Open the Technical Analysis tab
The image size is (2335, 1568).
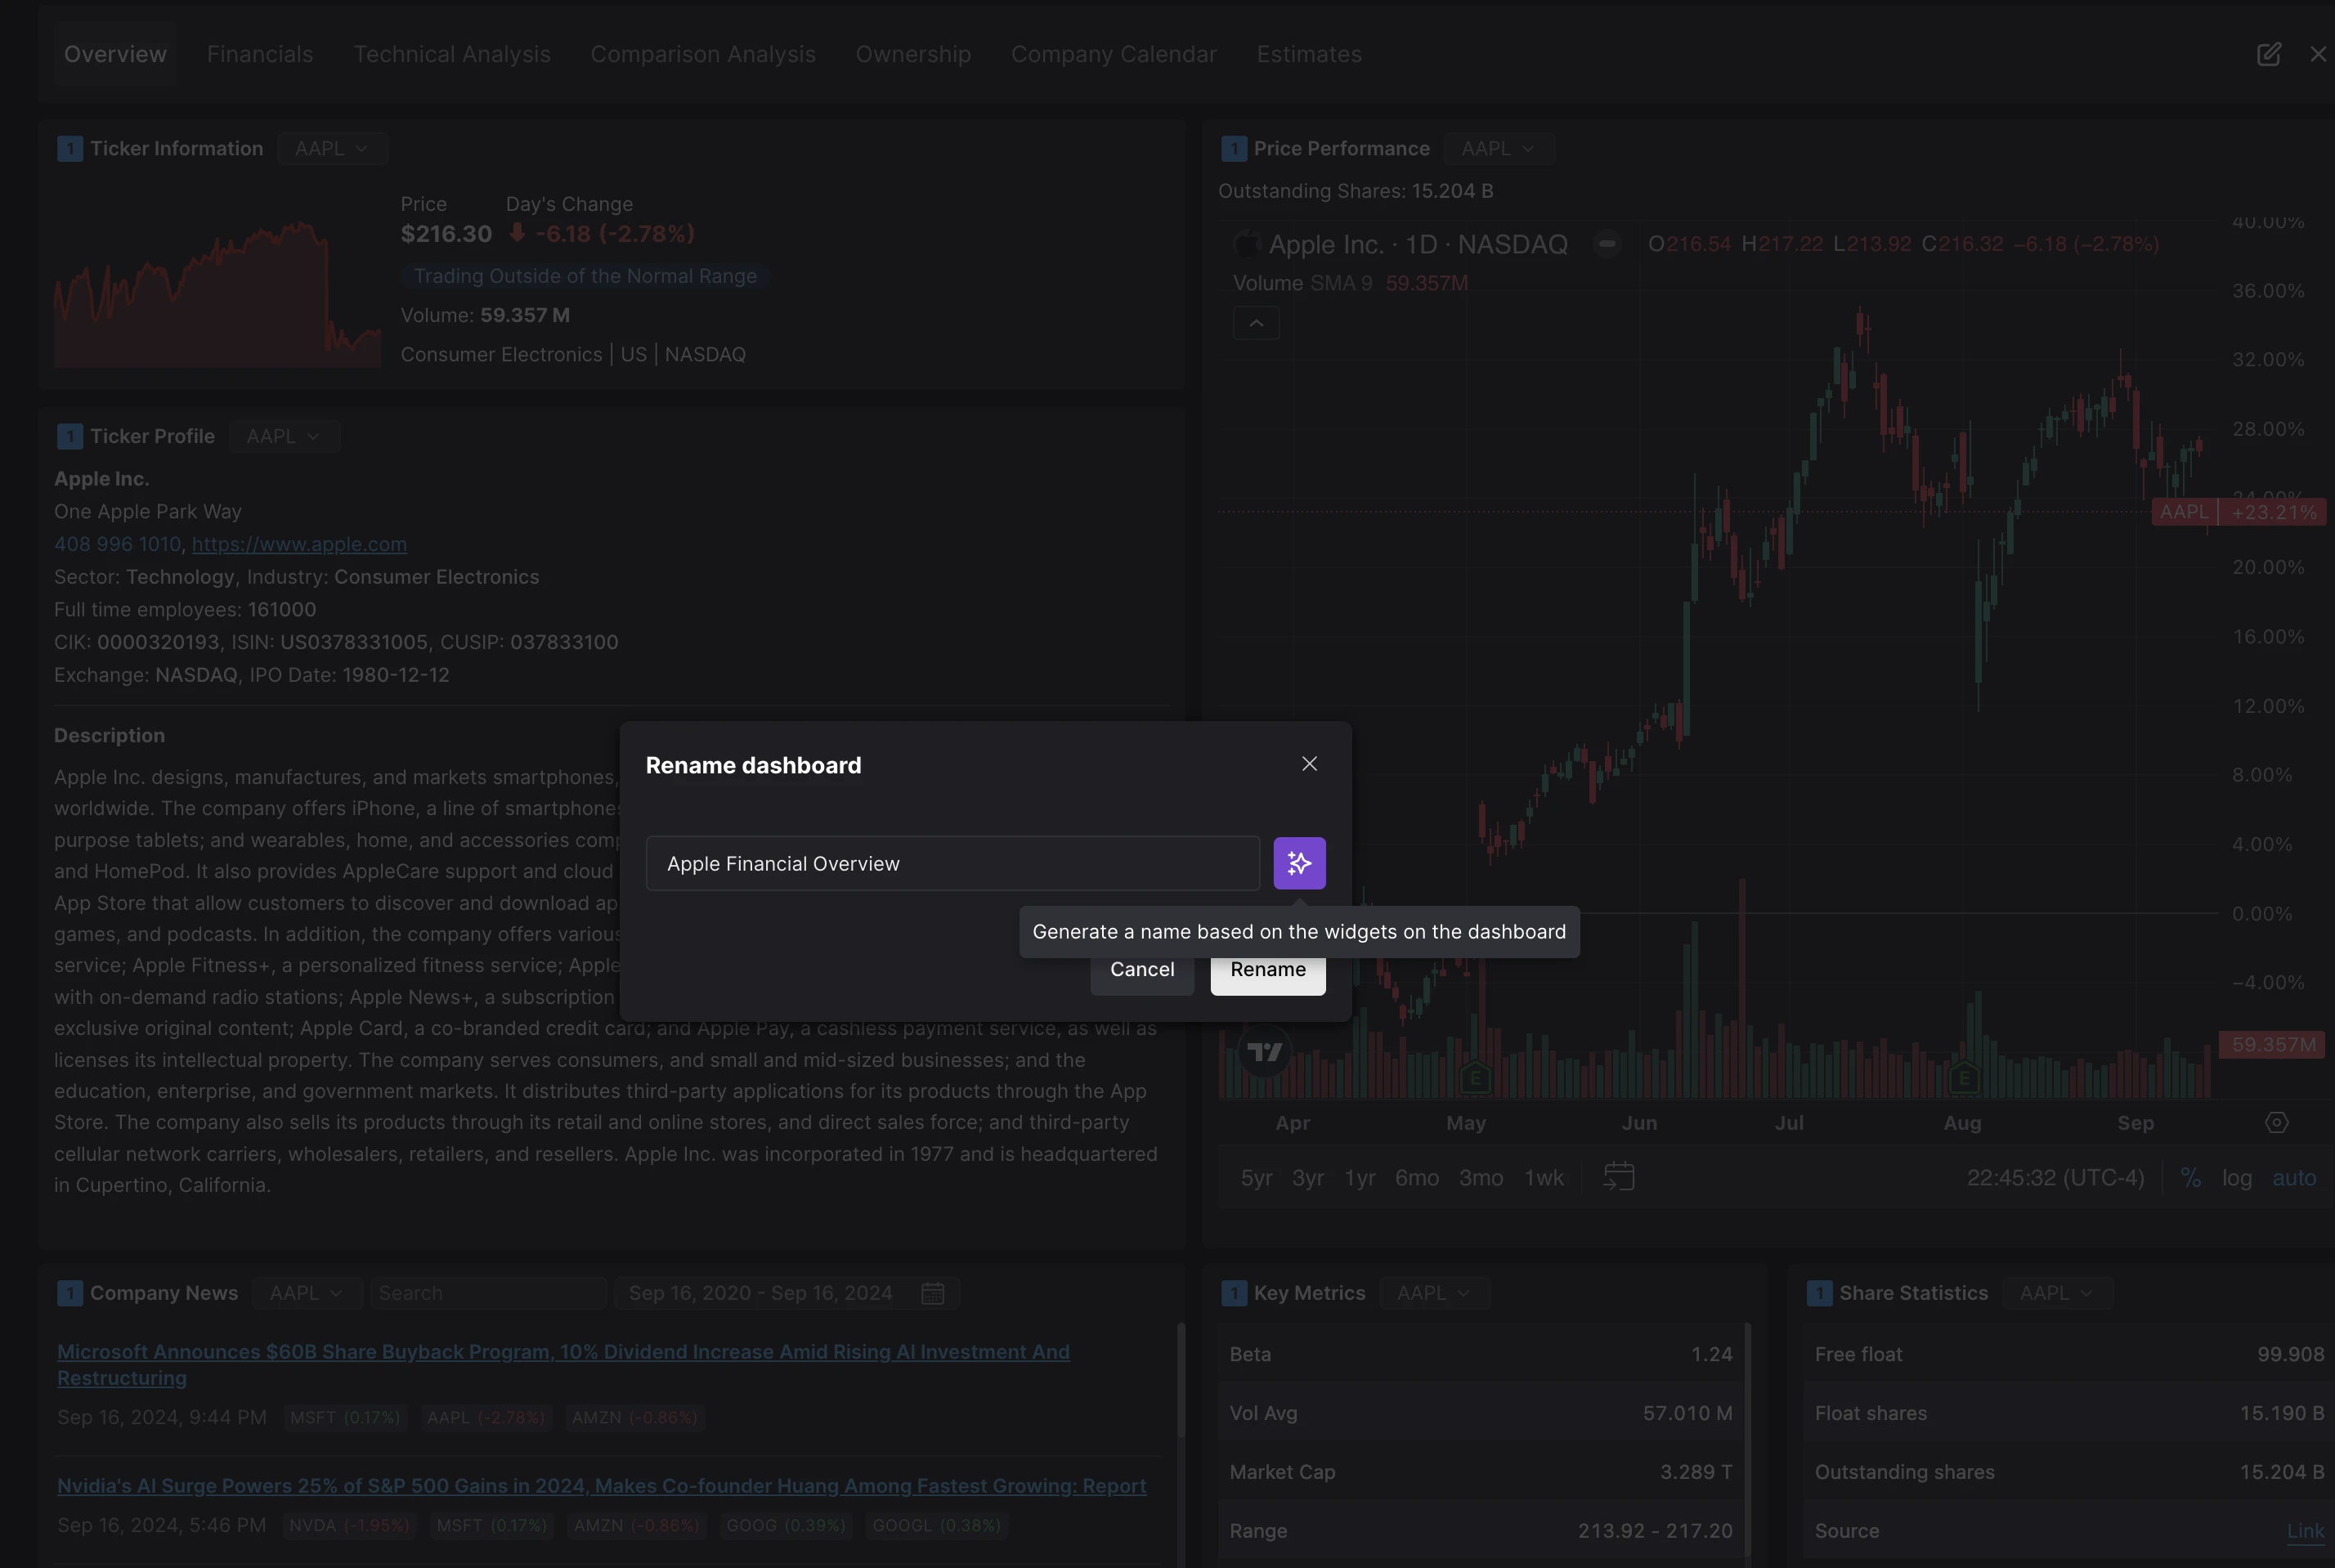pyautogui.click(x=452, y=54)
